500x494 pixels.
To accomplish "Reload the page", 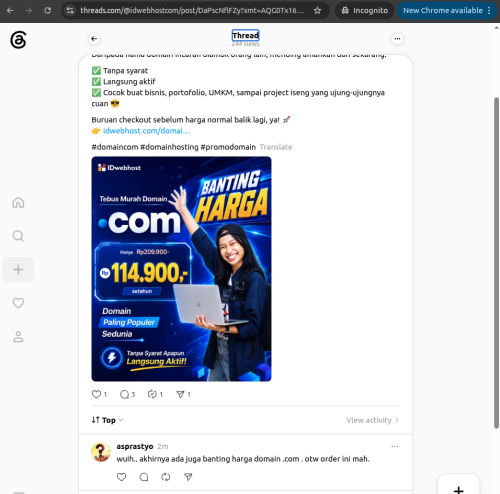I will [x=48, y=11].
